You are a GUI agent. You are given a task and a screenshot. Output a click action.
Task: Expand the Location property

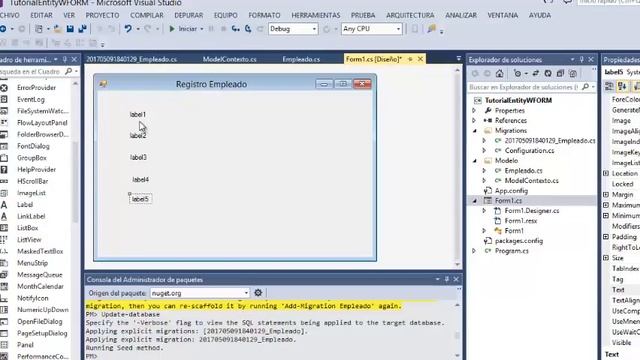606,173
